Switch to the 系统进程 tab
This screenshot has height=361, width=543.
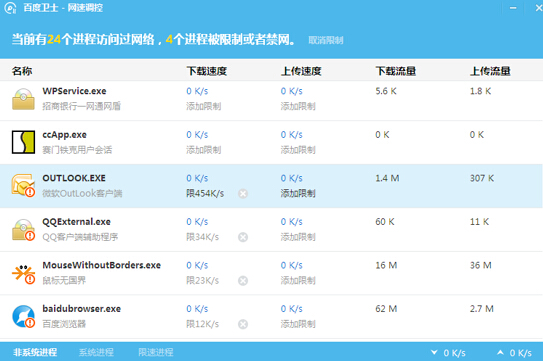[x=96, y=352]
